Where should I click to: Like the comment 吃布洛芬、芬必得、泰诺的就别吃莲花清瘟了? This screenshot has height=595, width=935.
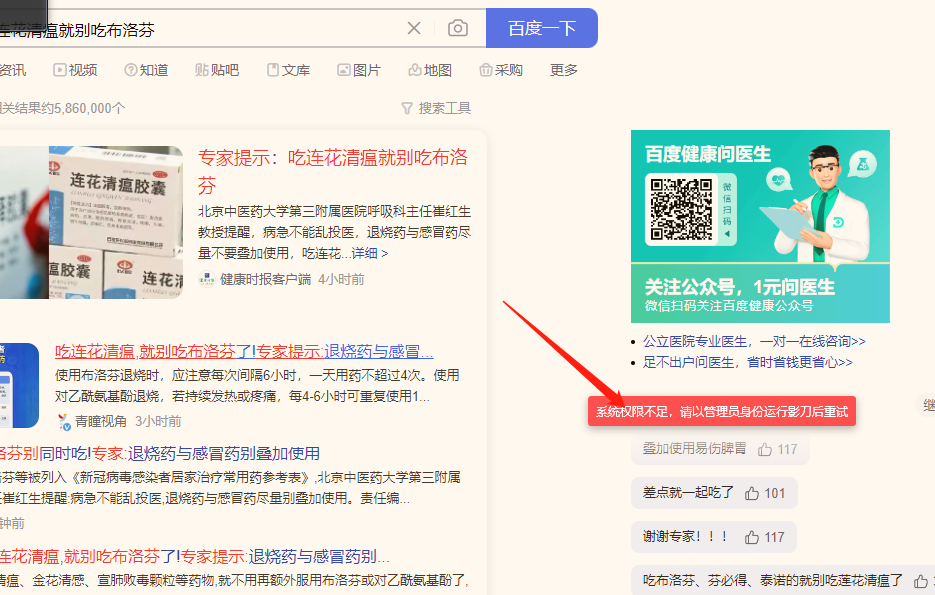coord(921,581)
